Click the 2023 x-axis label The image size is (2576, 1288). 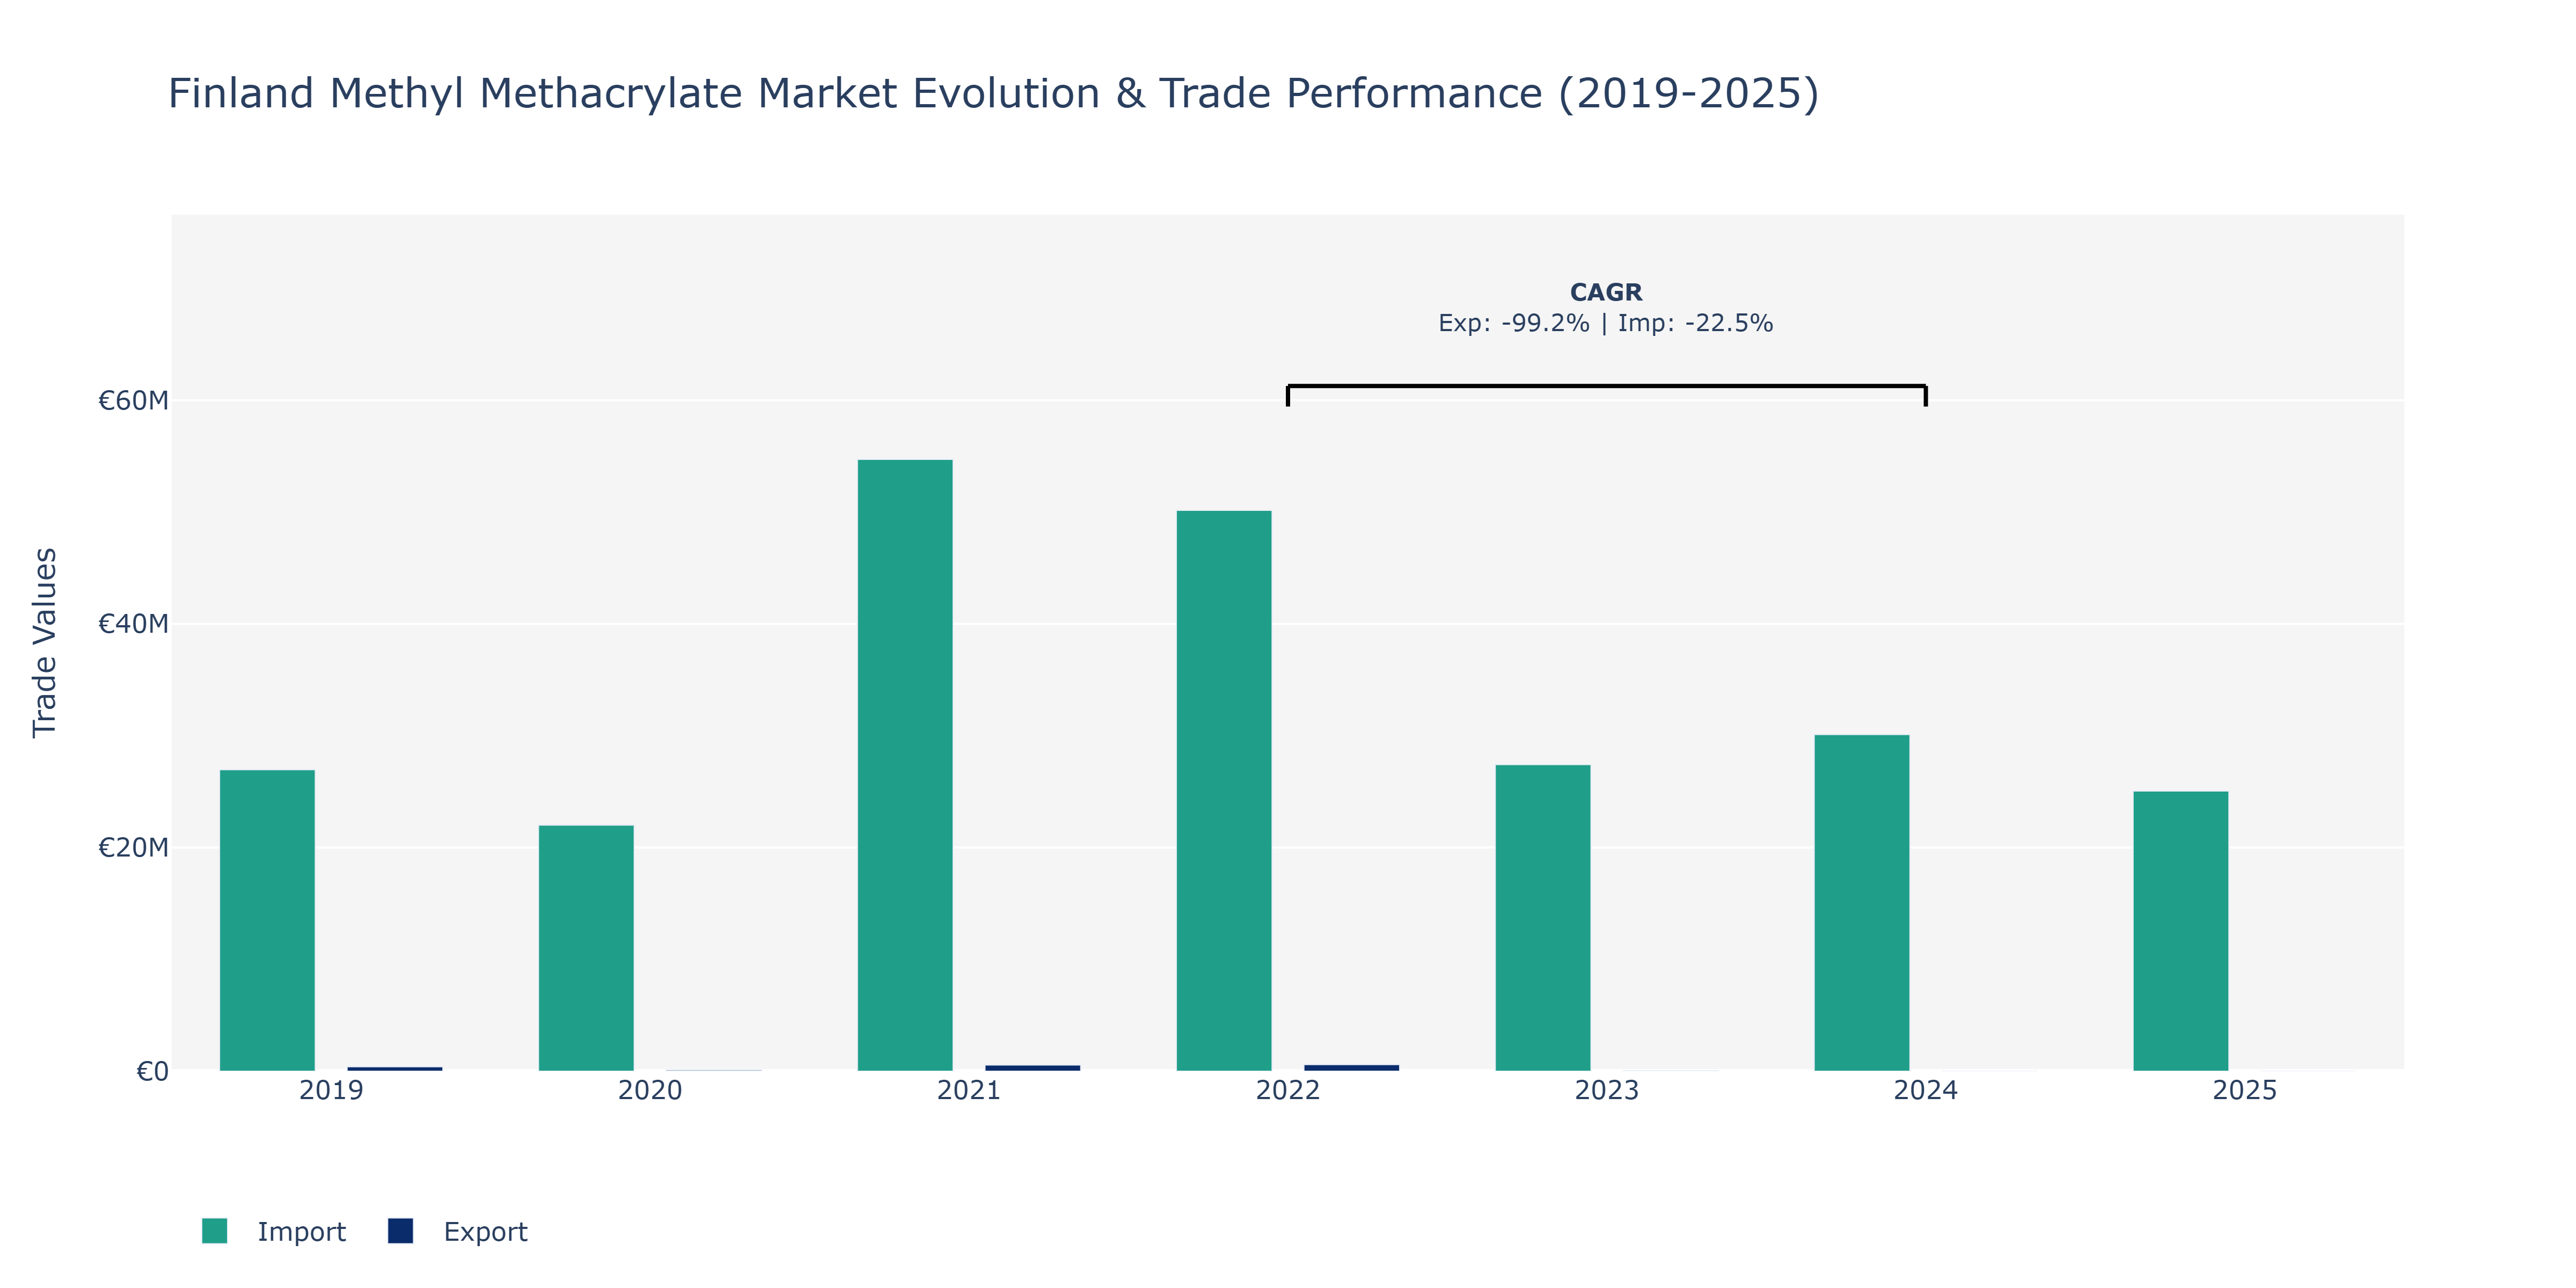click(x=1607, y=1091)
